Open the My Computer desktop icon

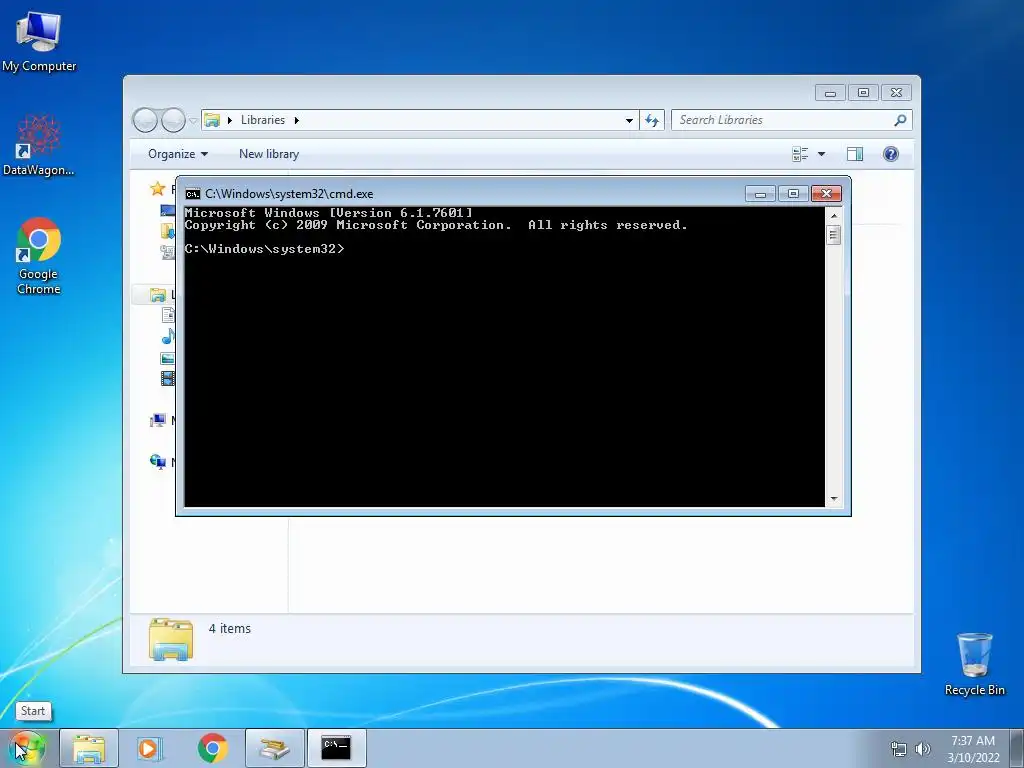(x=39, y=40)
